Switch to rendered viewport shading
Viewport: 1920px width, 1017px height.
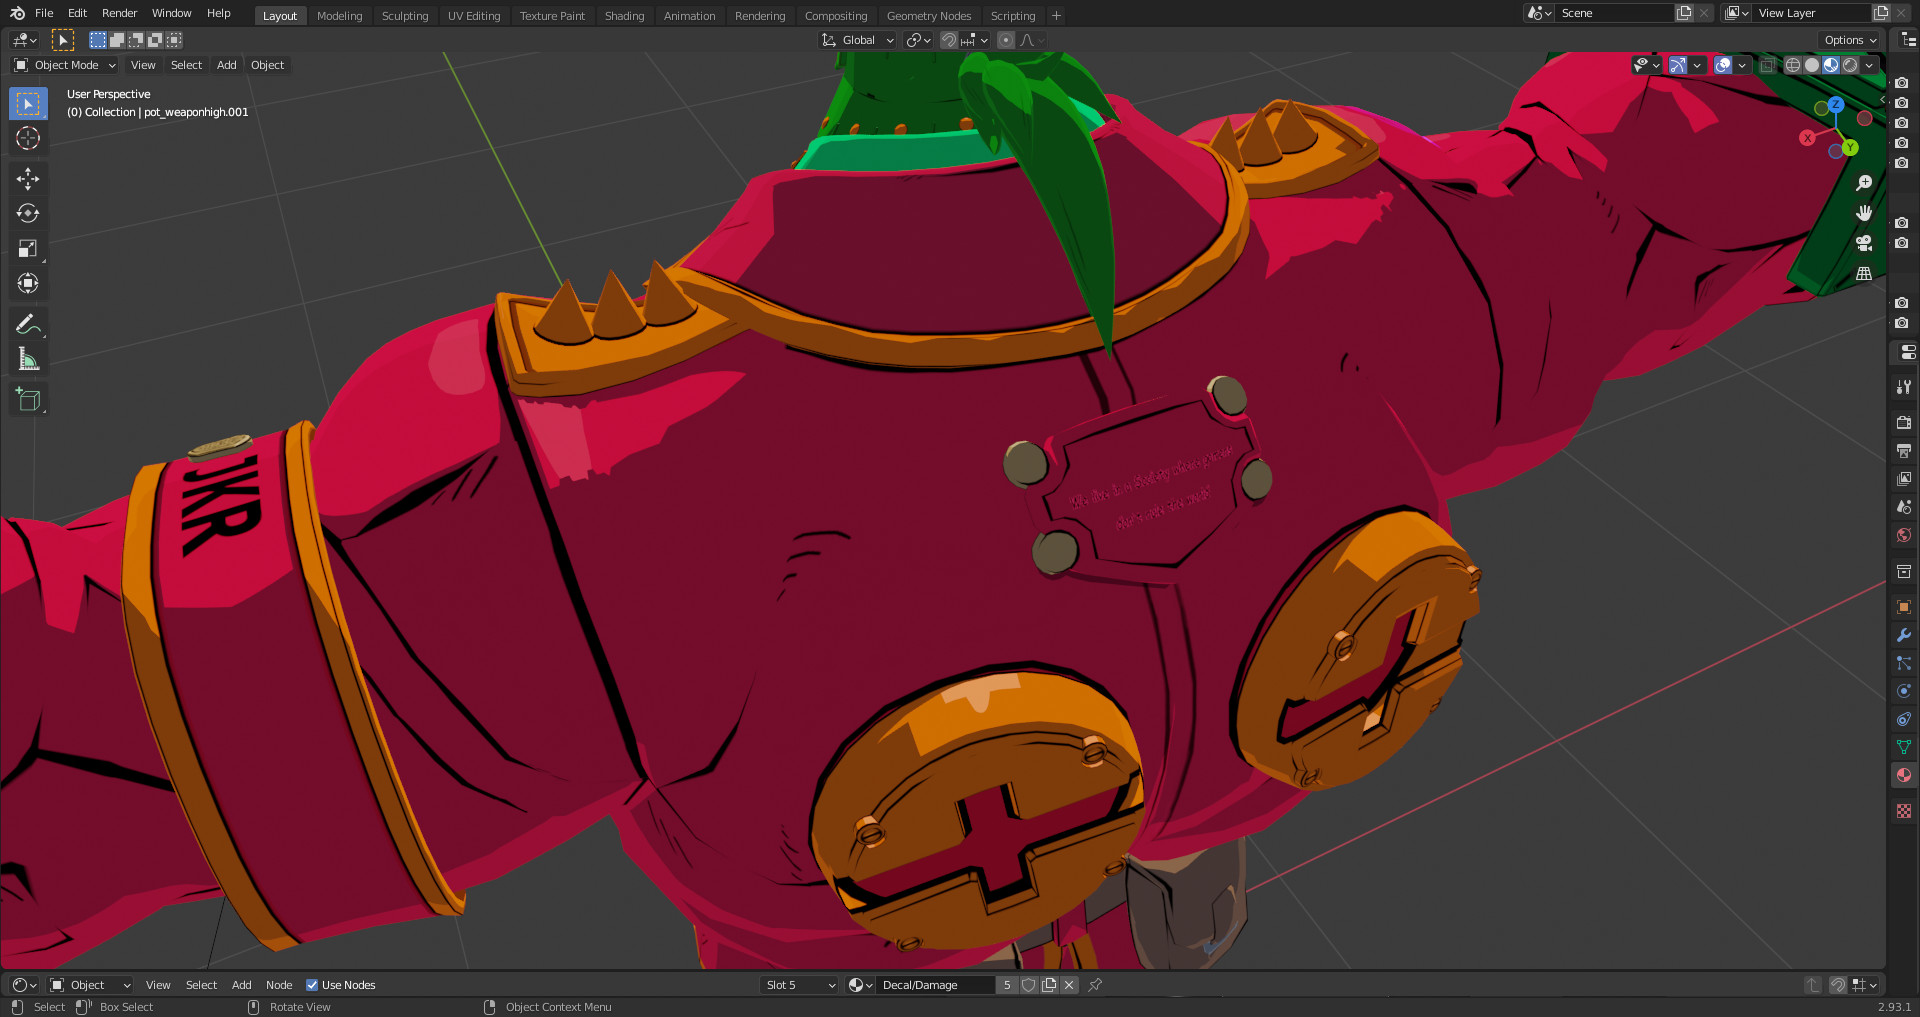[x=1850, y=65]
